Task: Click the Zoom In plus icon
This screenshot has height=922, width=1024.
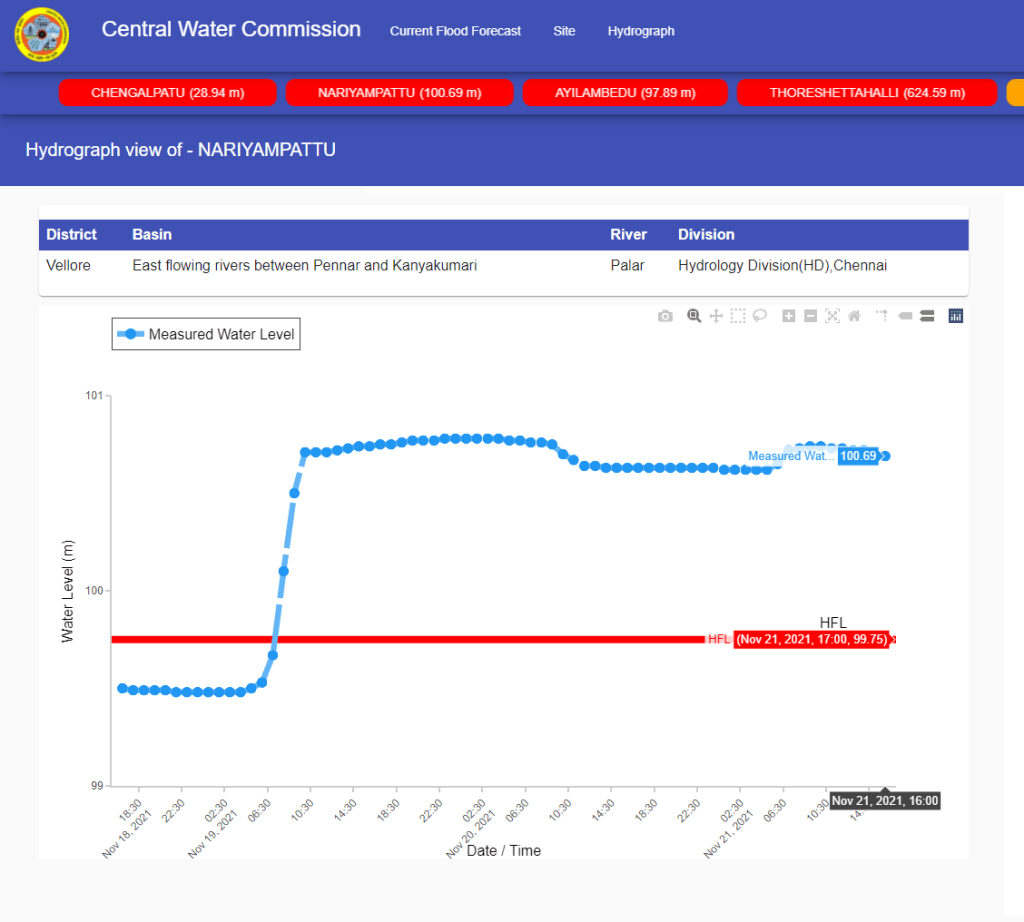Action: tap(789, 316)
